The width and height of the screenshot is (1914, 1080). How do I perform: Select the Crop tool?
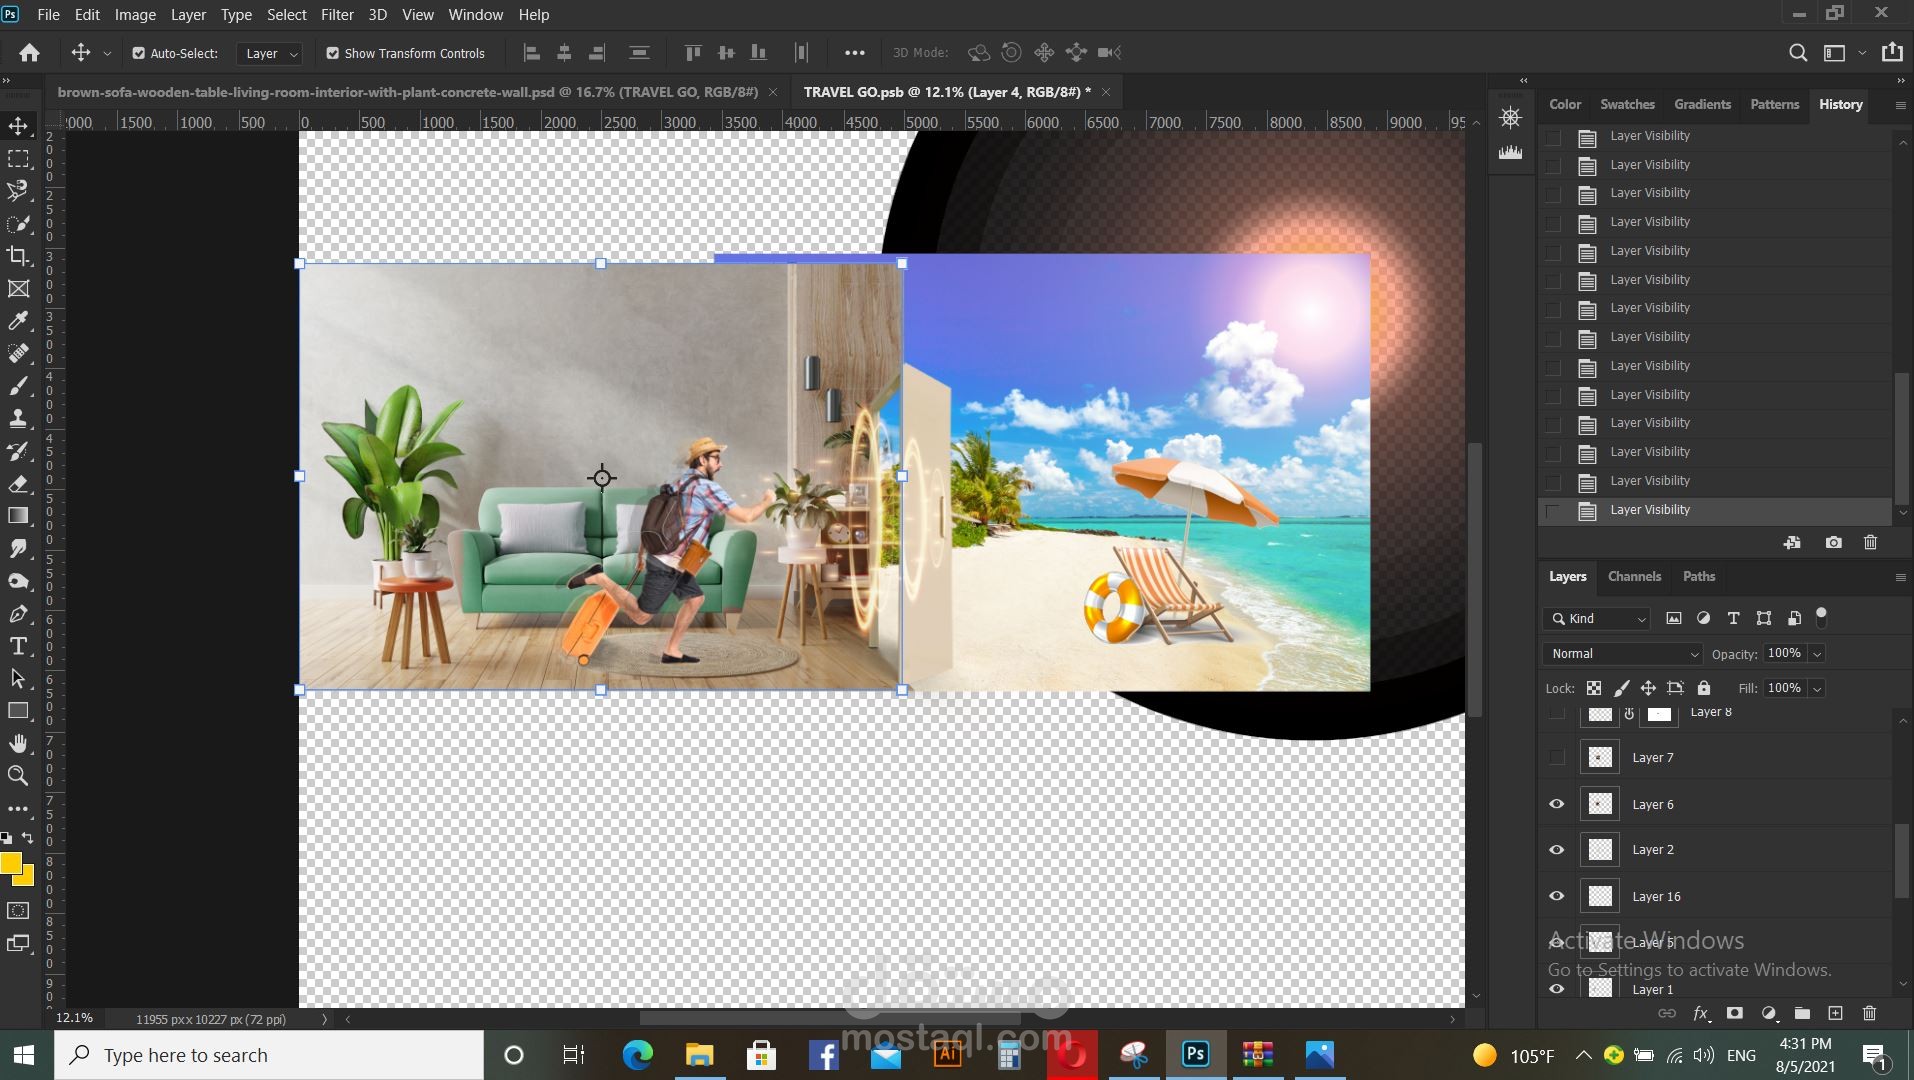[x=18, y=256]
